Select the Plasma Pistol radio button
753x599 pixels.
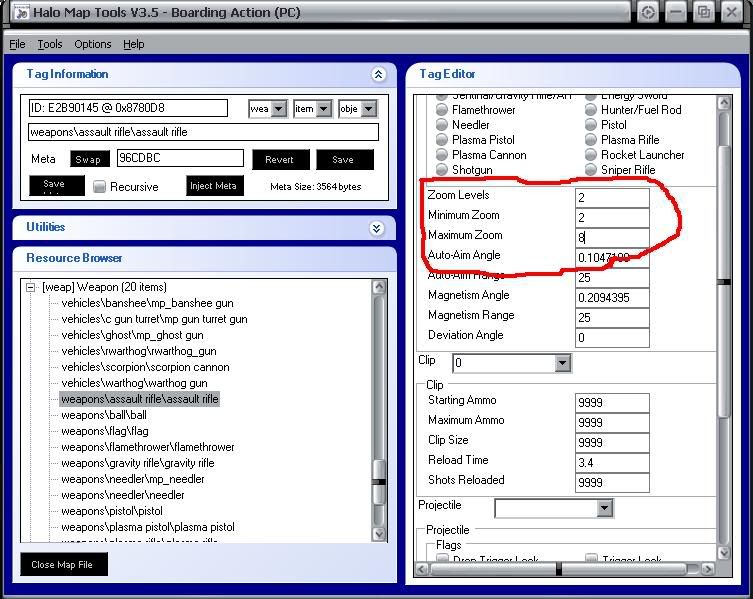point(441,140)
